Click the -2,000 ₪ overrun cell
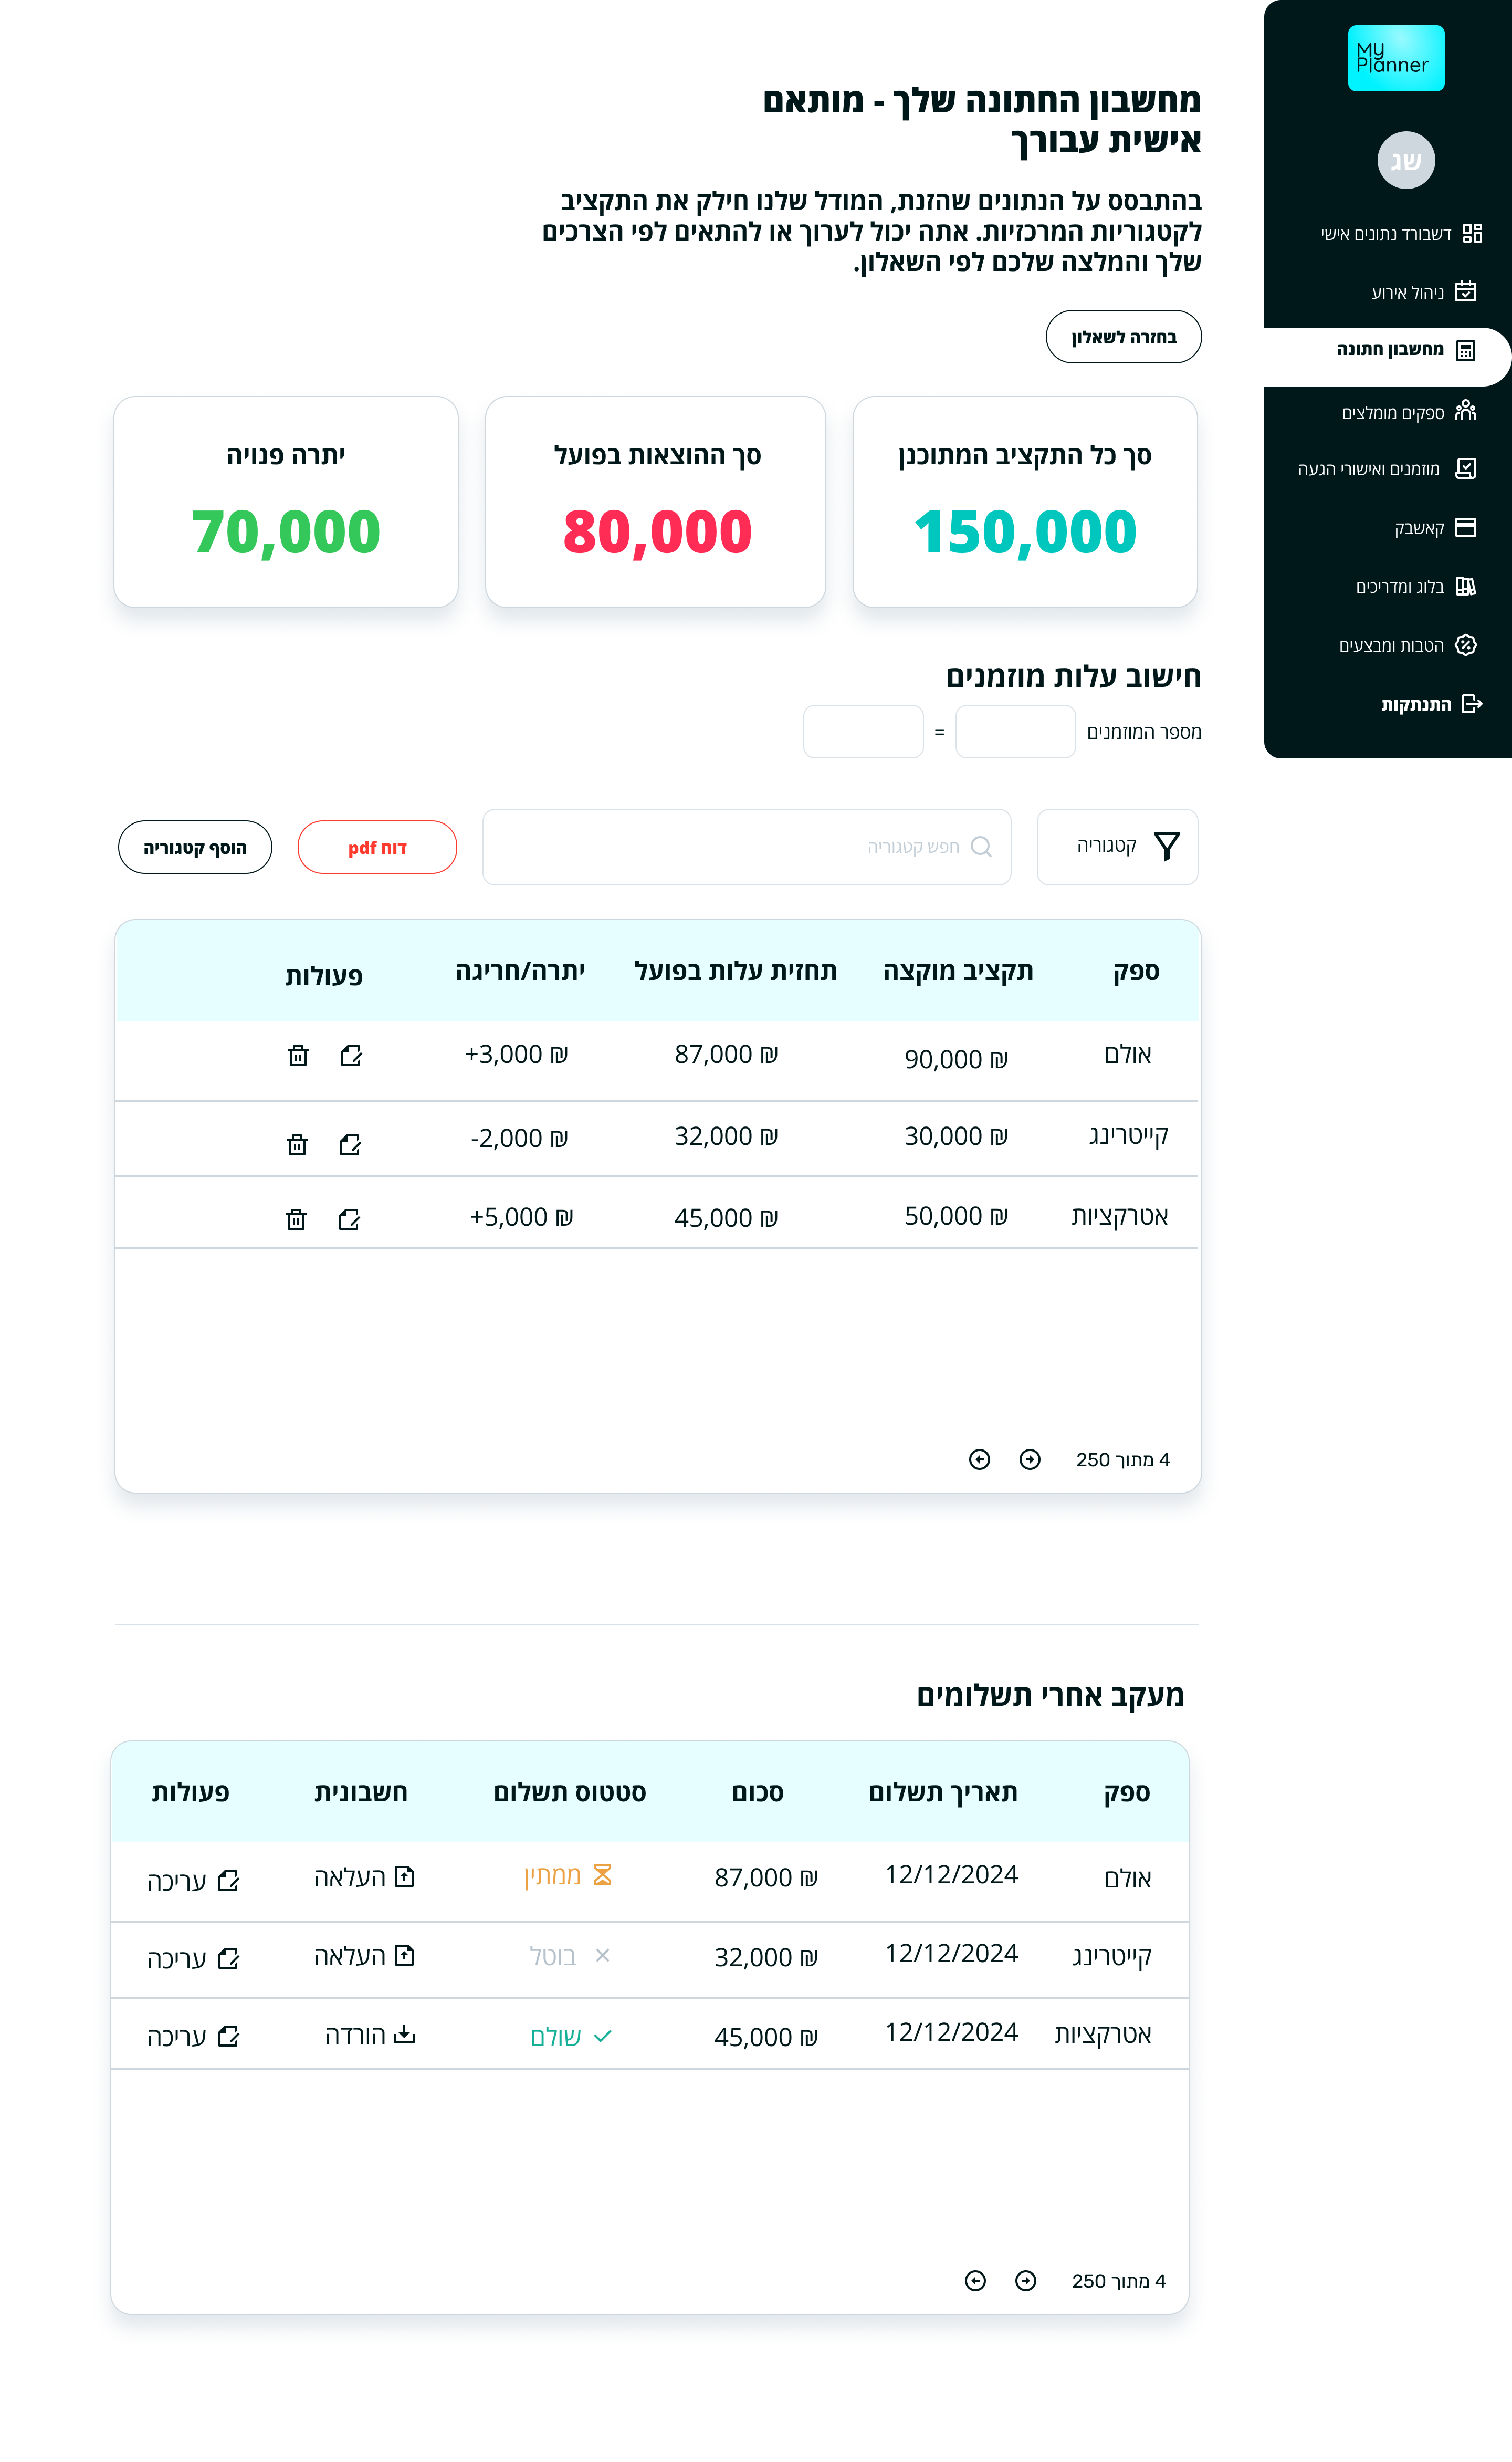The height and width of the screenshot is (2462, 1512). (x=519, y=1139)
